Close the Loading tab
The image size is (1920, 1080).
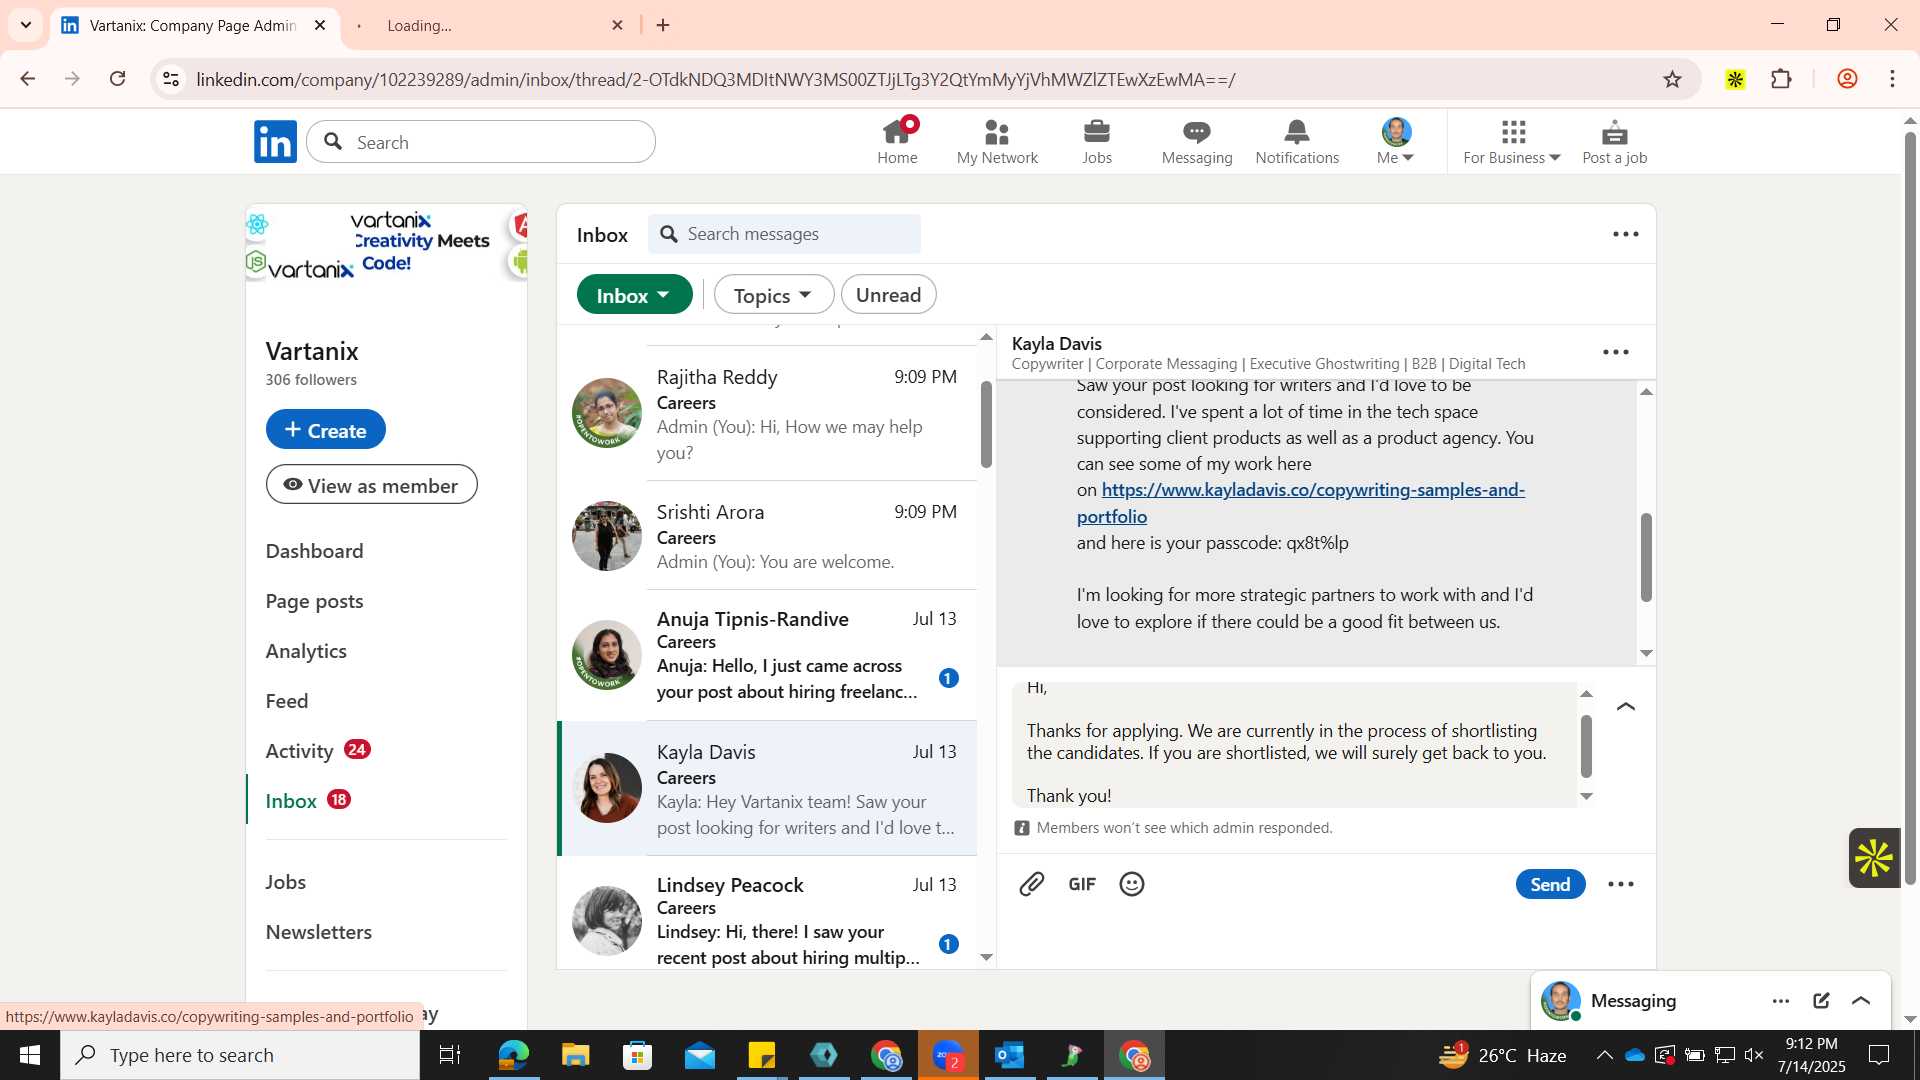[617, 25]
